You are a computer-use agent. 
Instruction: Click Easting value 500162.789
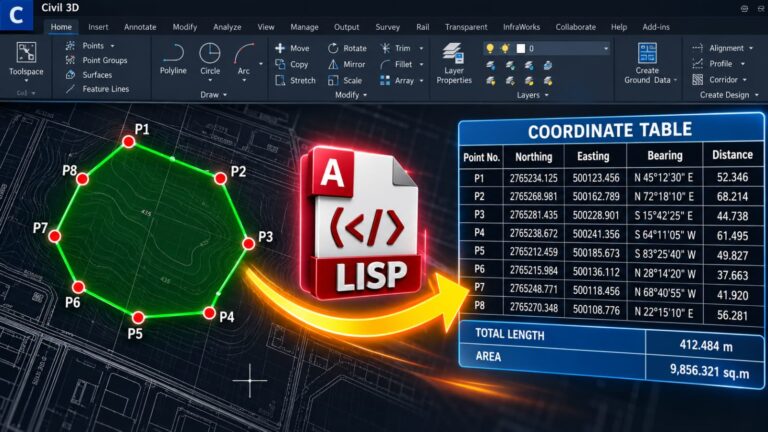coord(596,197)
